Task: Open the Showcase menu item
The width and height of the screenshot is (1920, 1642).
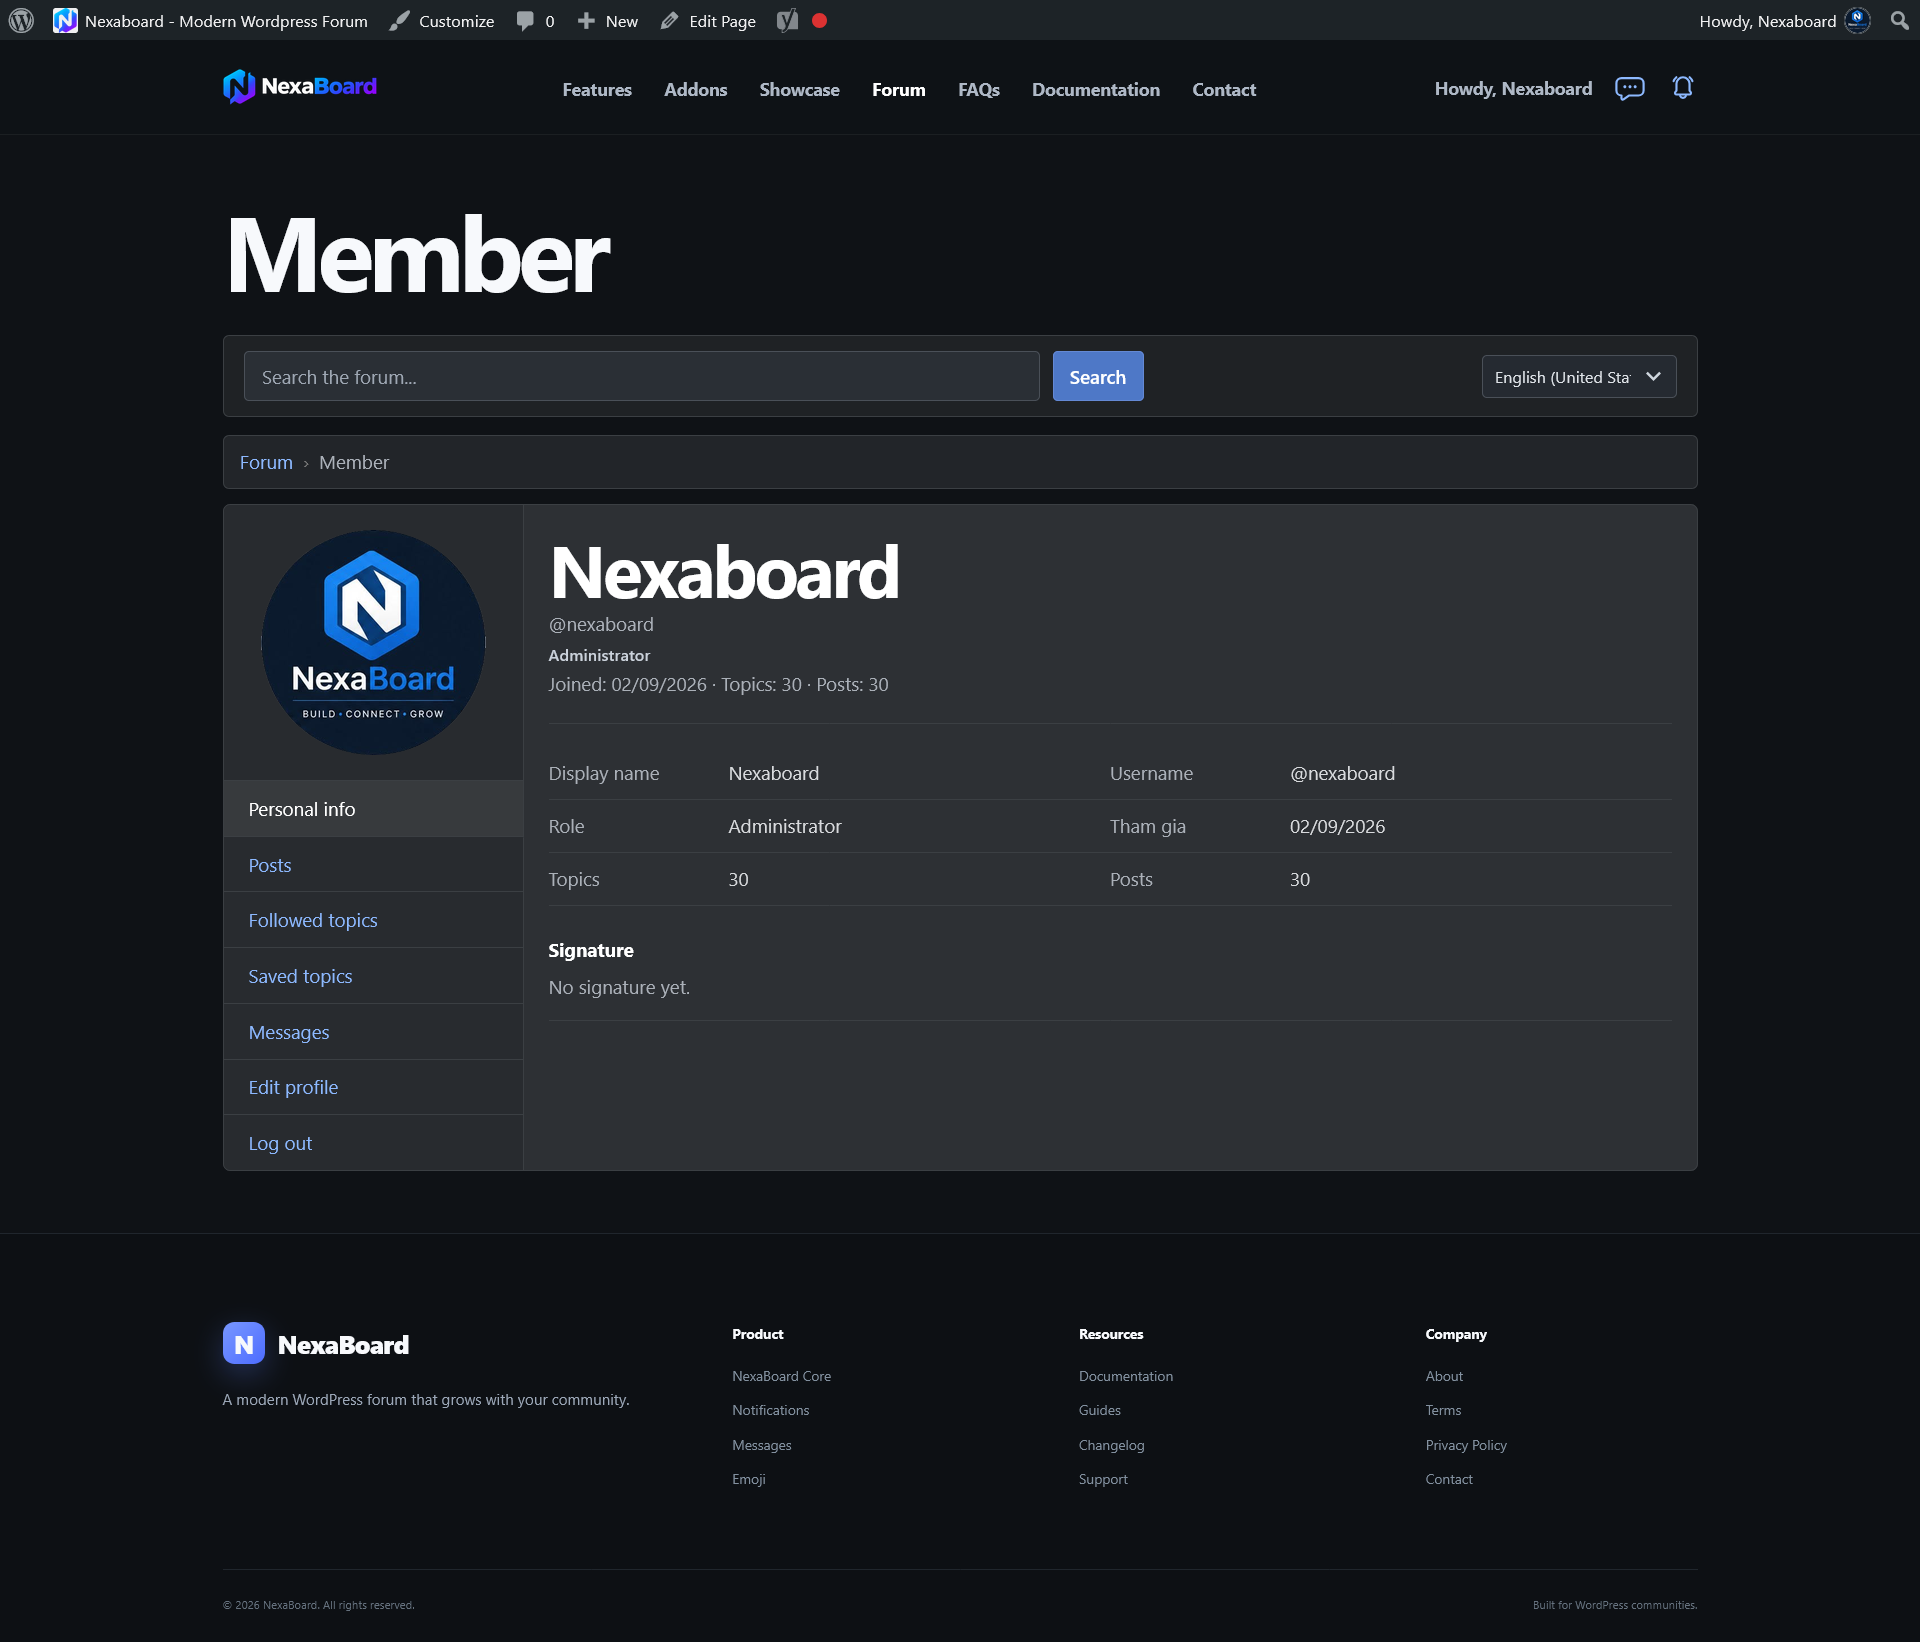Action: pyautogui.click(x=799, y=89)
